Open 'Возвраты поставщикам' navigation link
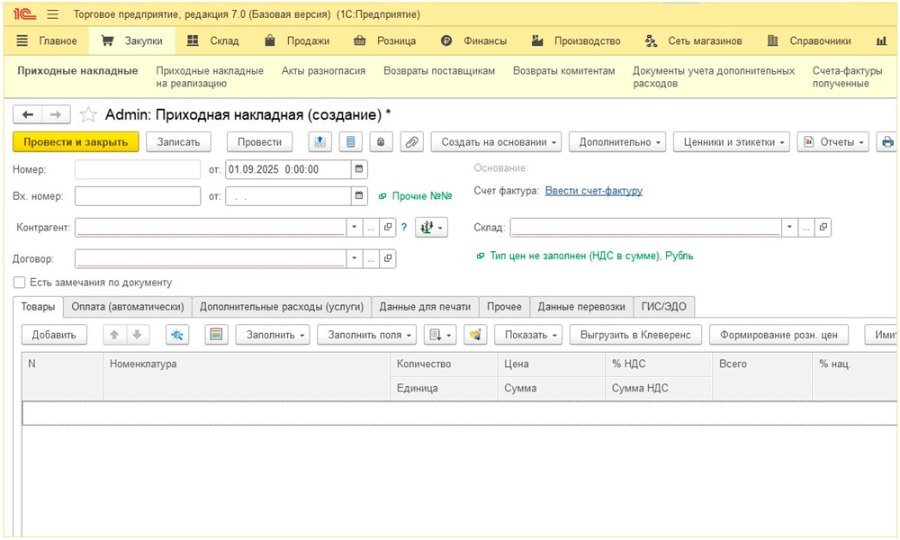The width and height of the screenshot is (900, 540). click(439, 71)
